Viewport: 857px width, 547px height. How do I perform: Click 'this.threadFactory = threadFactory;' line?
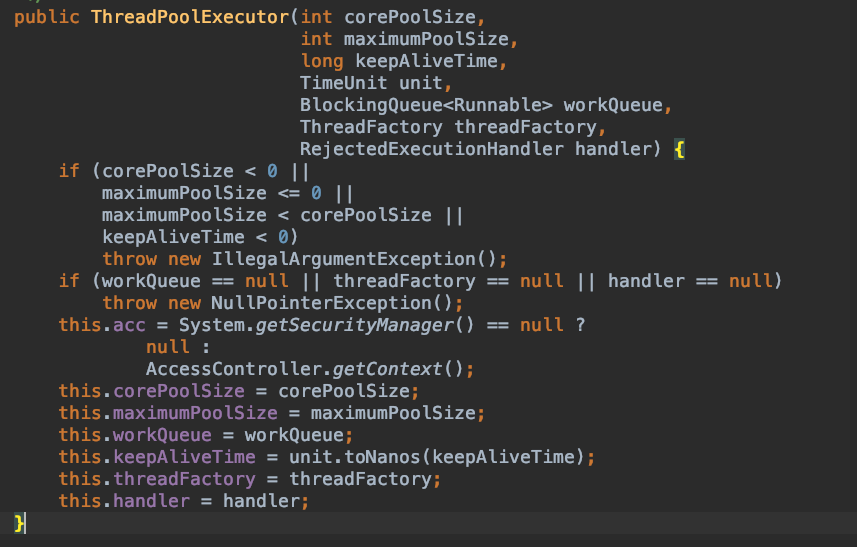tap(250, 479)
